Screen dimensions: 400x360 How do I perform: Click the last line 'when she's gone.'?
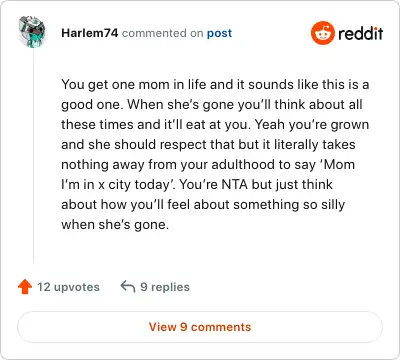(115, 224)
